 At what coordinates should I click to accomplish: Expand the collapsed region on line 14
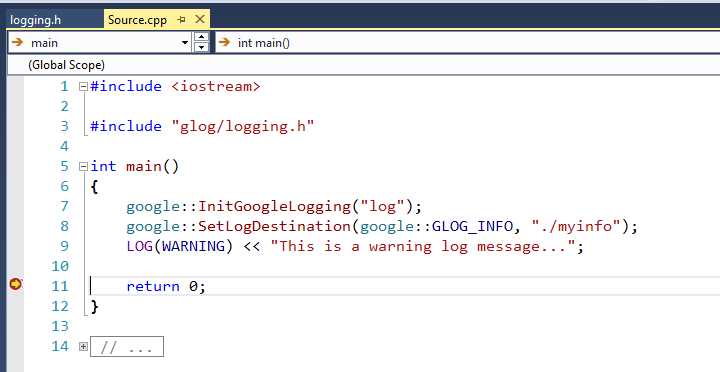(83, 346)
